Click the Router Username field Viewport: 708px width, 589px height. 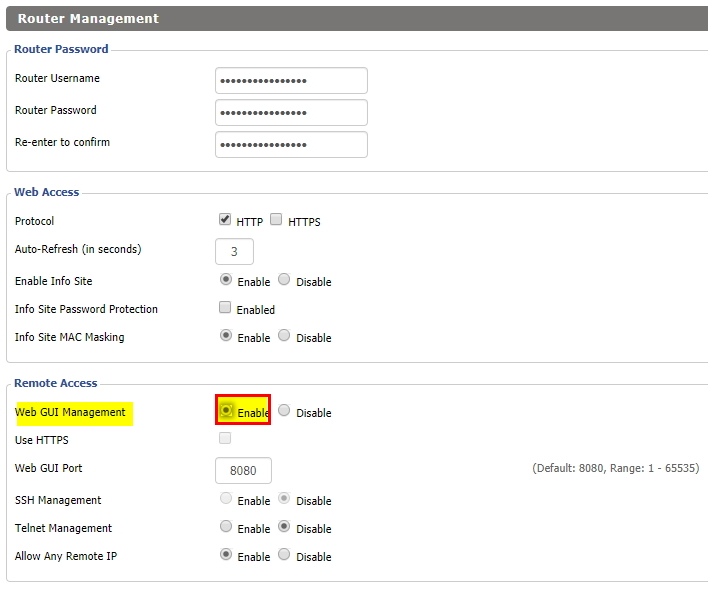(x=291, y=81)
